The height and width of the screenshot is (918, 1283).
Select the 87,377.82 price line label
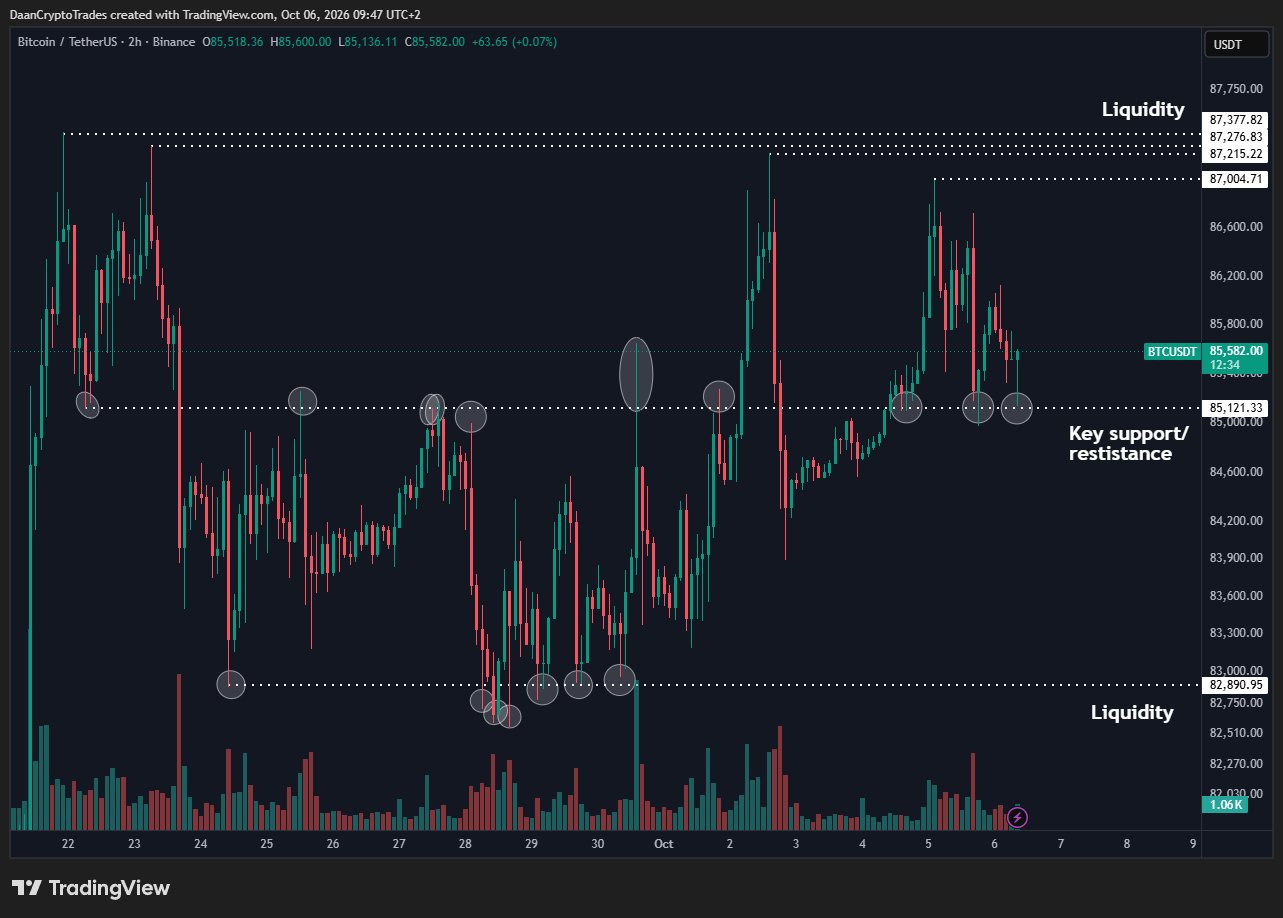point(1237,120)
